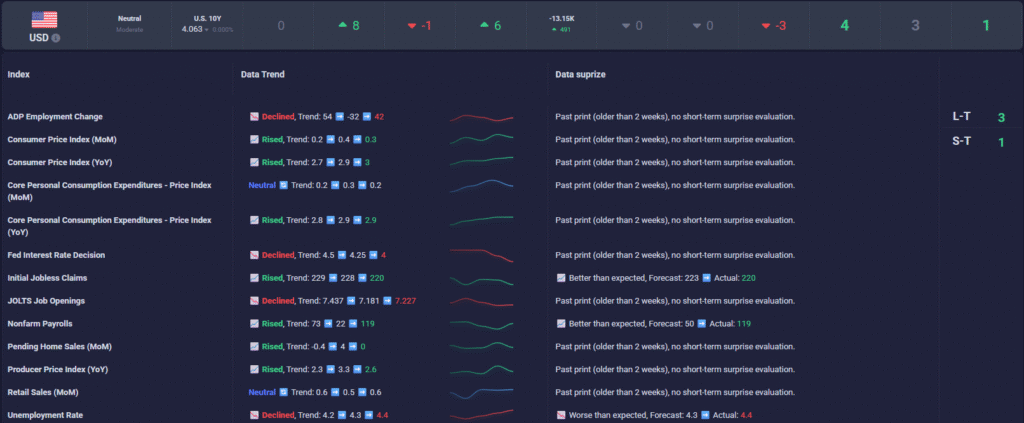Click the S-T score label
This screenshot has width=1024, height=423.
pos(960,142)
